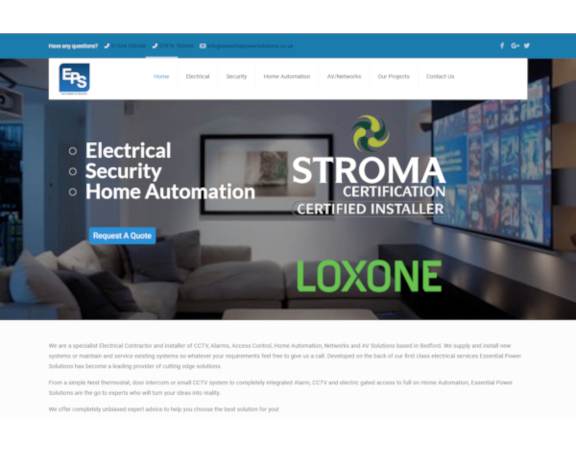Open the Security navigation item
576x450 pixels.
pyautogui.click(x=237, y=76)
